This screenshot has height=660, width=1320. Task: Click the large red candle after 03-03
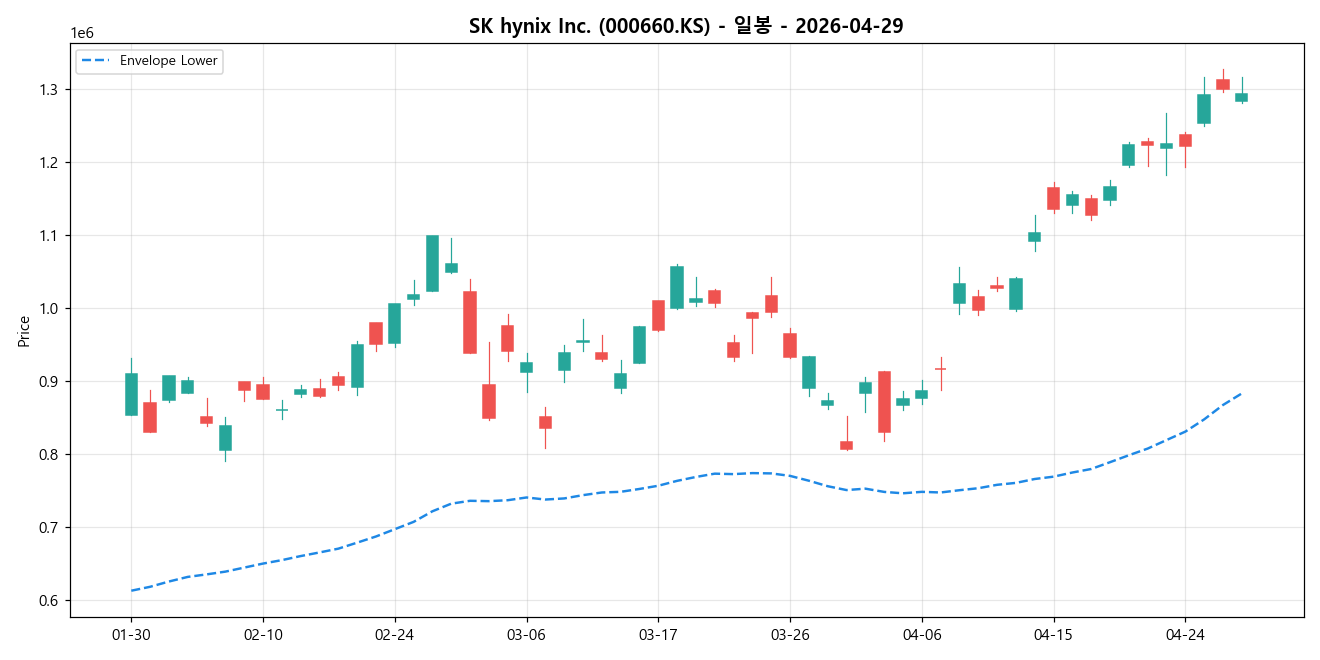[470, 320]
